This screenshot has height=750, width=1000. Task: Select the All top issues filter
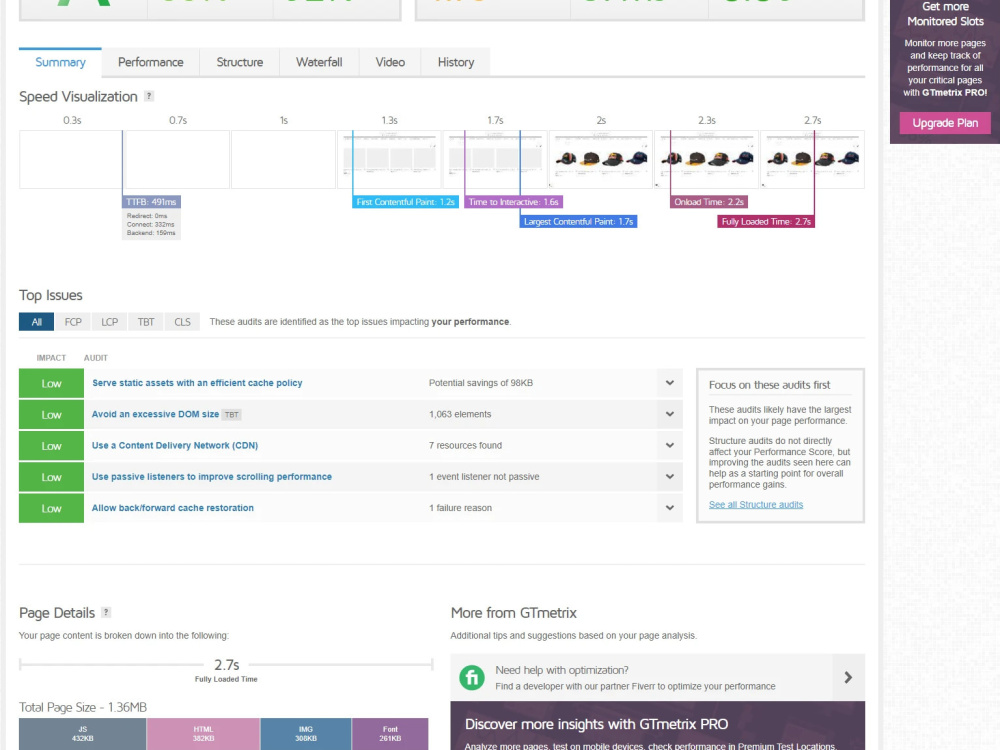pyautogui.click(x=36, y=322)
